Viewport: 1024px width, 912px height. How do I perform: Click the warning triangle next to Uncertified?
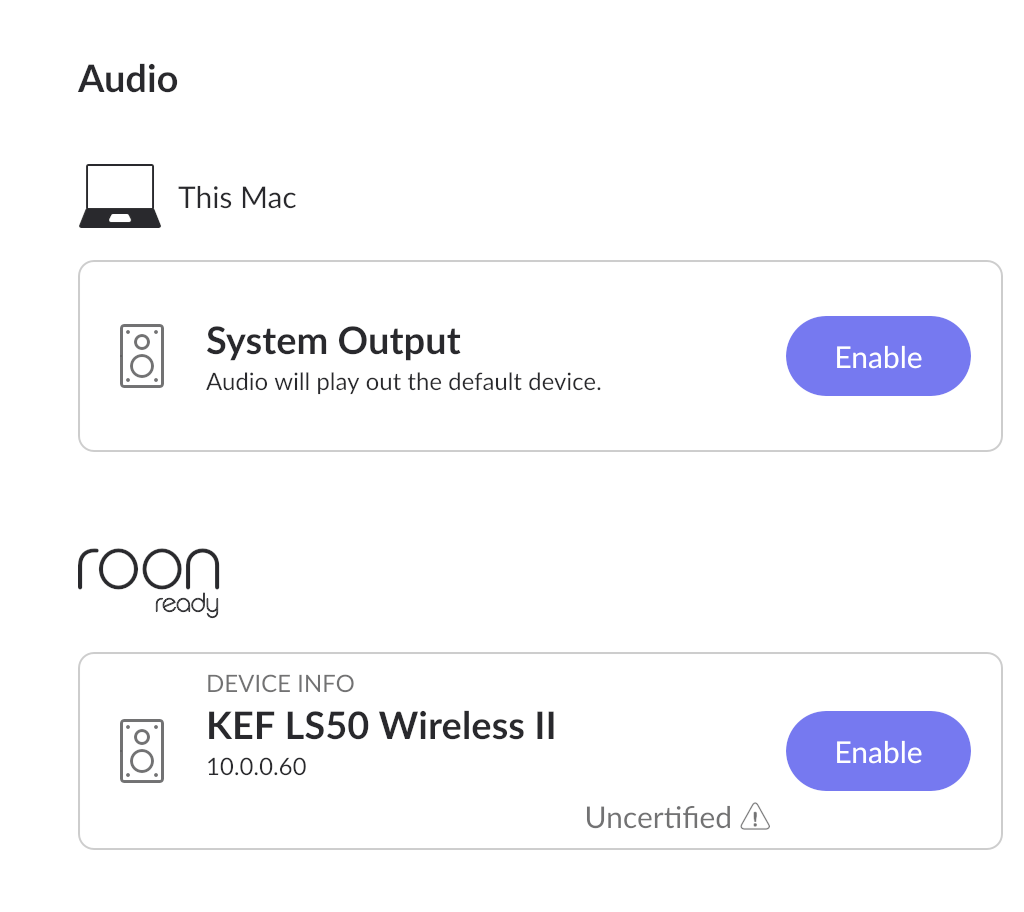pos(756,817)
